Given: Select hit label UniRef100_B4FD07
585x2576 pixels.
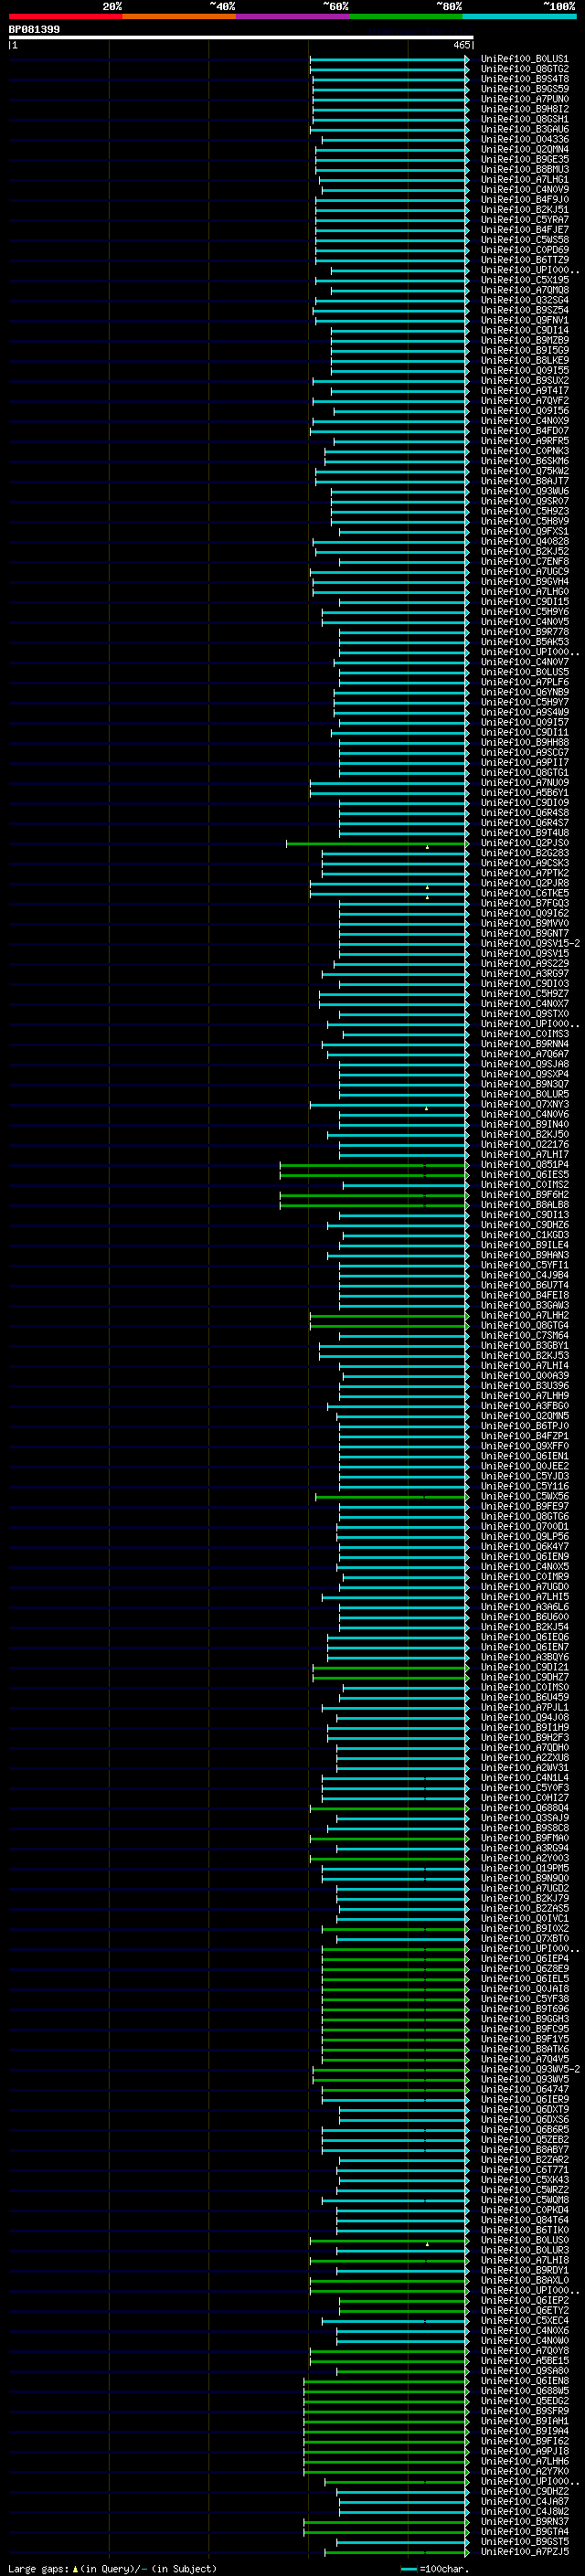Looking at the screenshot, I should coord(524,431).
